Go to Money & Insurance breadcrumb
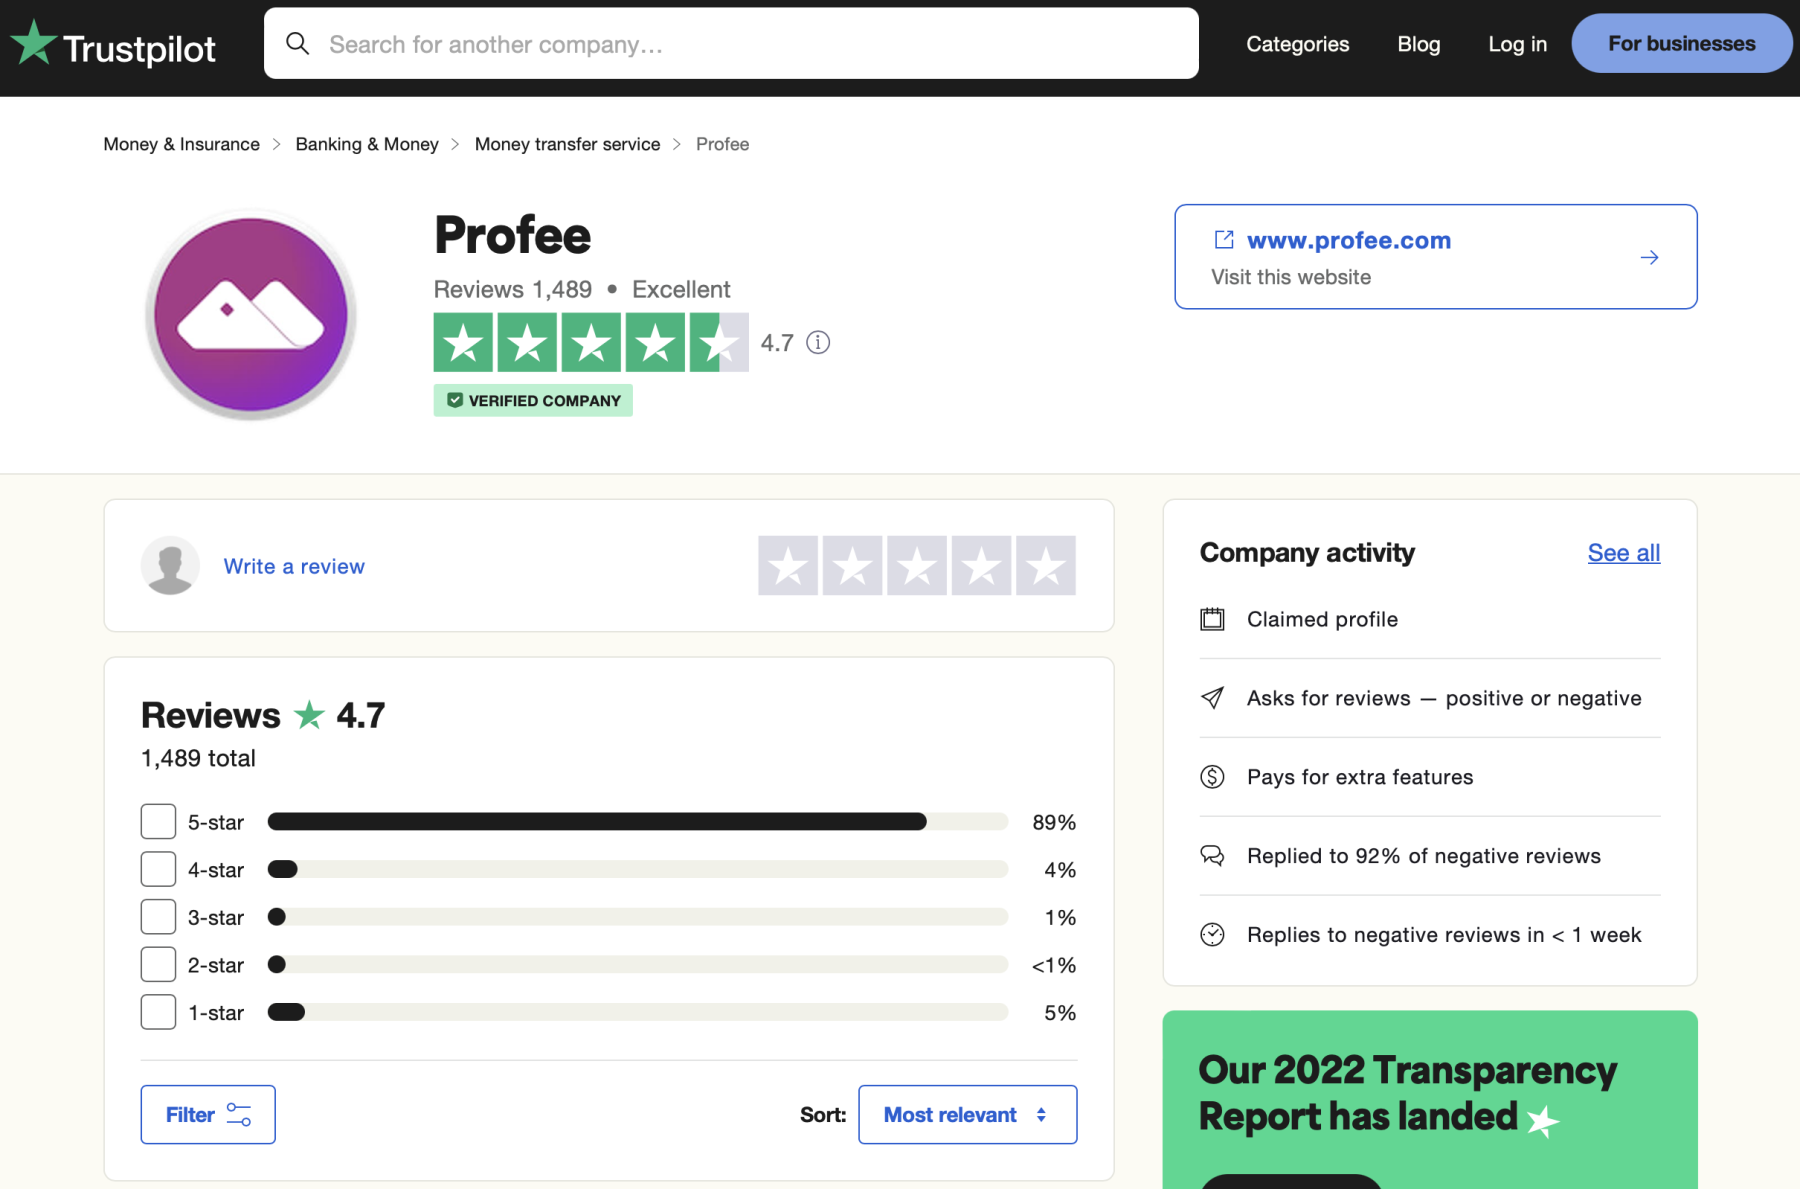 click(181, 144)
